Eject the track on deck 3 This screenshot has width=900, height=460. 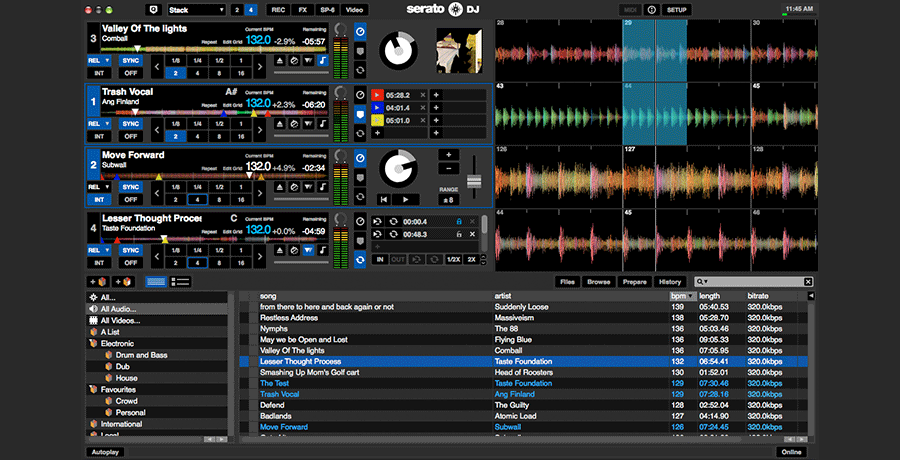click(280, 60)
